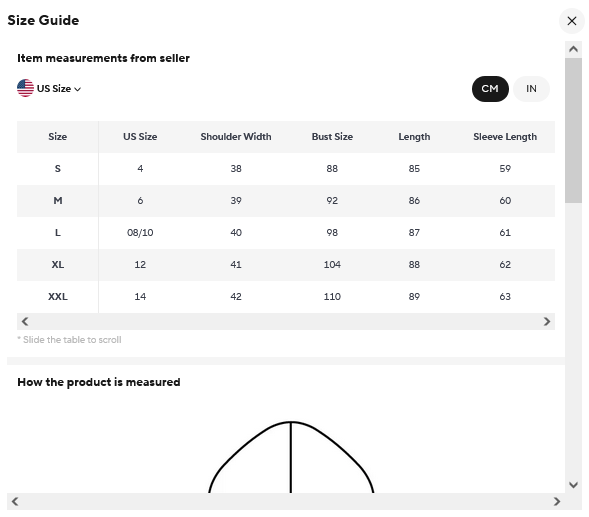Switch measurements to IN
This screenshot has width=589, height=517.
coord(531,89)
